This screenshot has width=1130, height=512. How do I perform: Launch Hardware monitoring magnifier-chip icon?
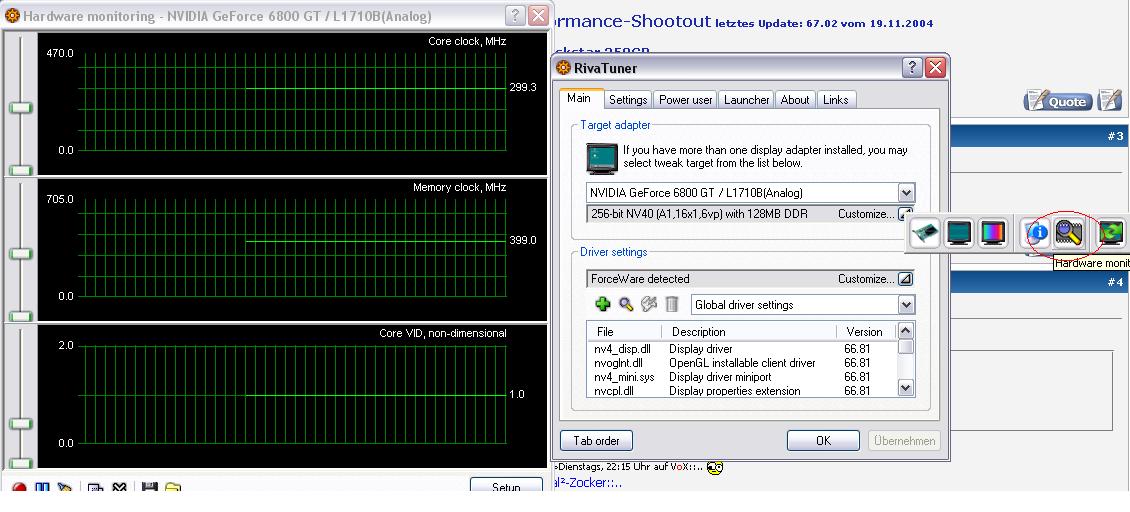click(1069, 233)
